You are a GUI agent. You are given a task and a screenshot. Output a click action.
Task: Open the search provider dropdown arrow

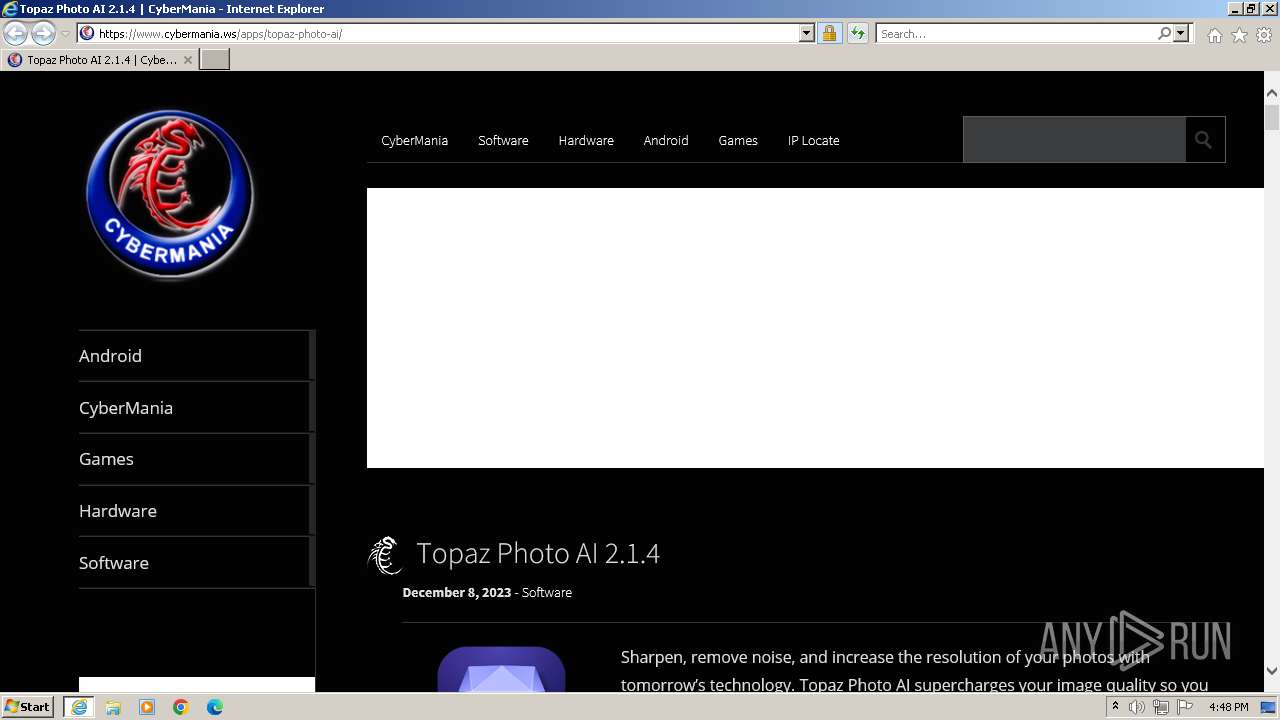click(1181, 33)
